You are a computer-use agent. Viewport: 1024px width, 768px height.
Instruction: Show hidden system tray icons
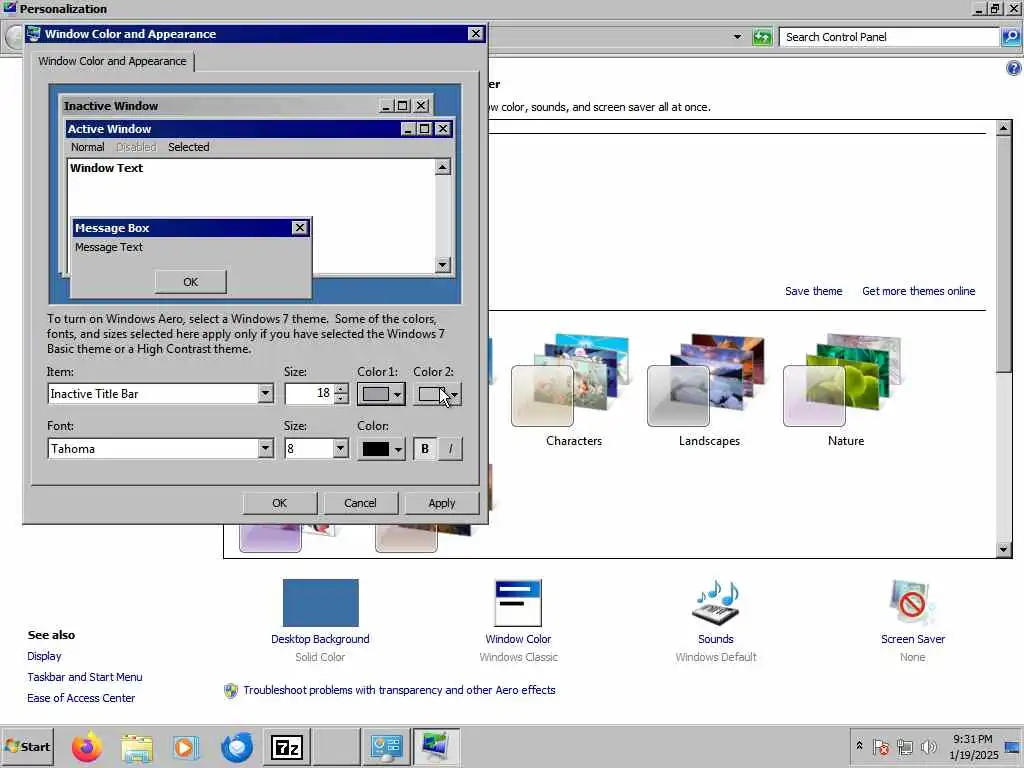pyautogui.click(x=859, y=746)
